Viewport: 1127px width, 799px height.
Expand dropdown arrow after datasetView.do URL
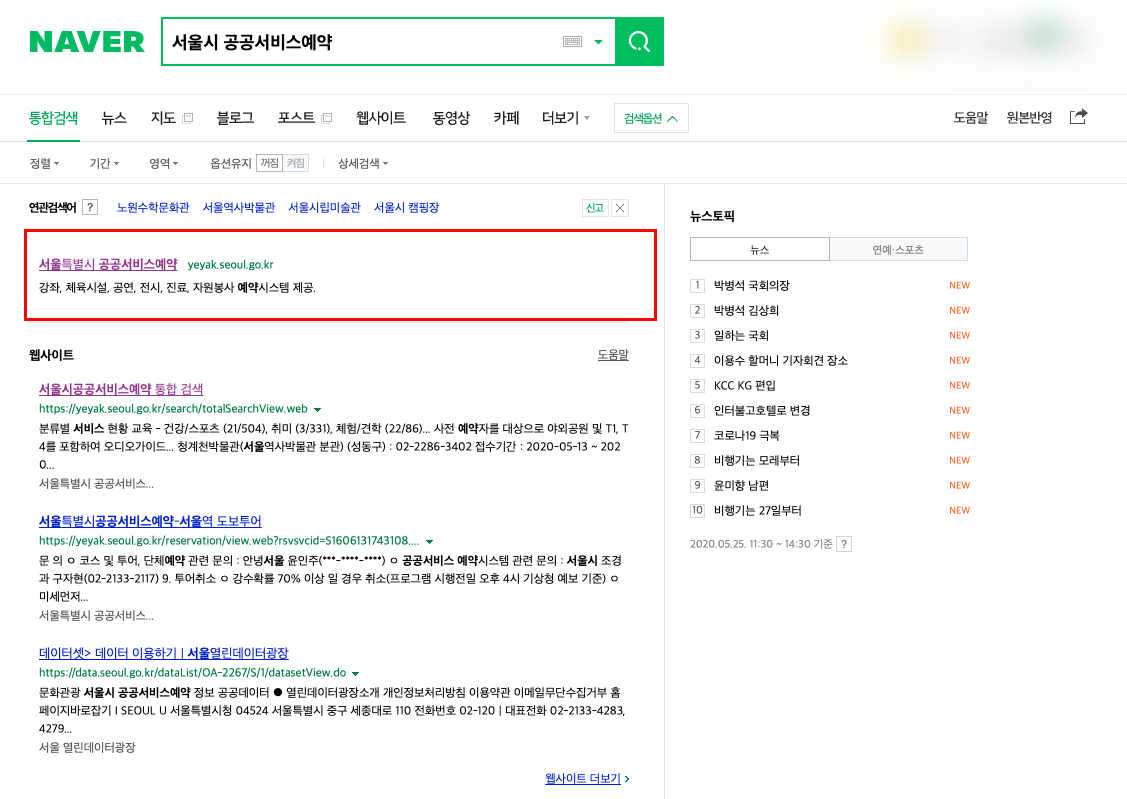pos(356,674)
